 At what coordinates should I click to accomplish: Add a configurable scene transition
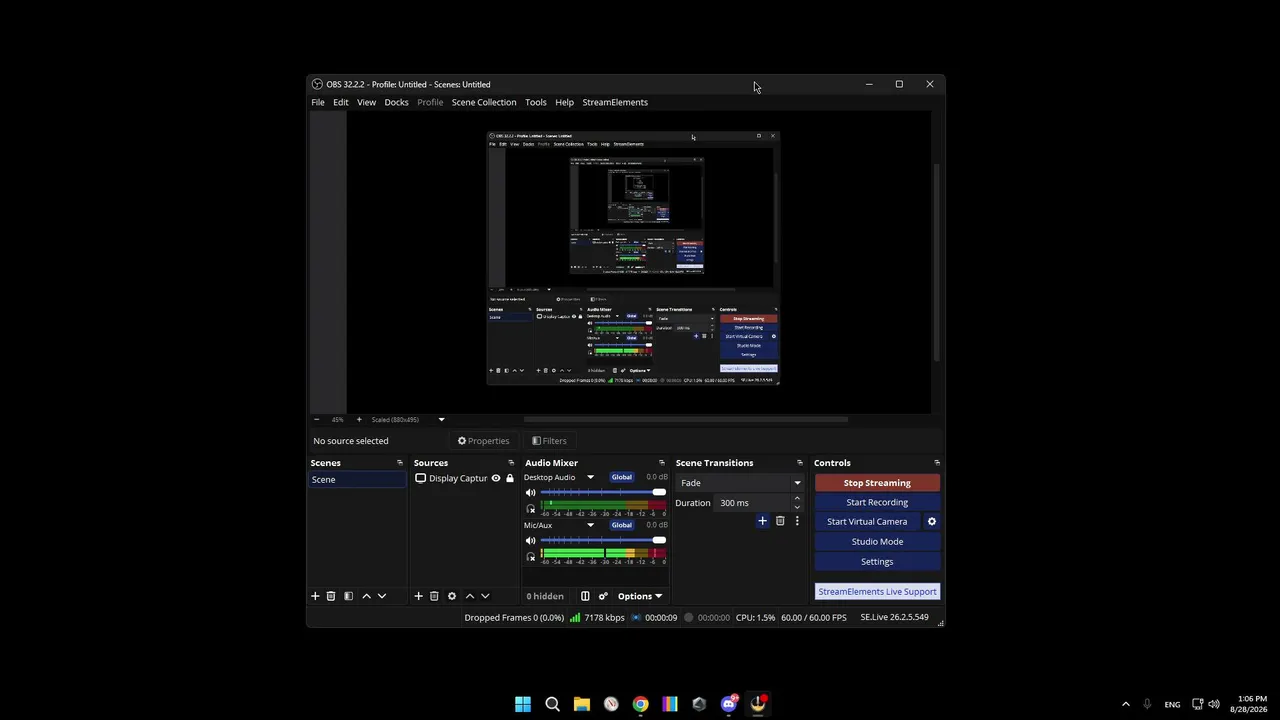click(x=762, y=521)
